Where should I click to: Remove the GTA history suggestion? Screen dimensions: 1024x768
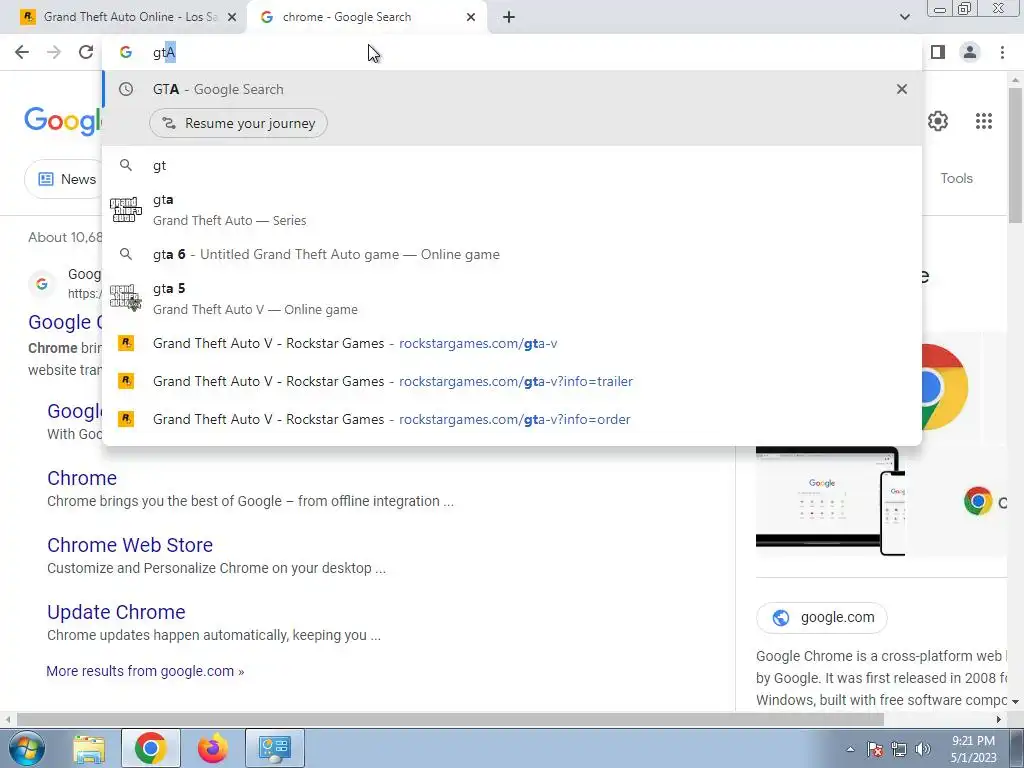tap(902, 89)
